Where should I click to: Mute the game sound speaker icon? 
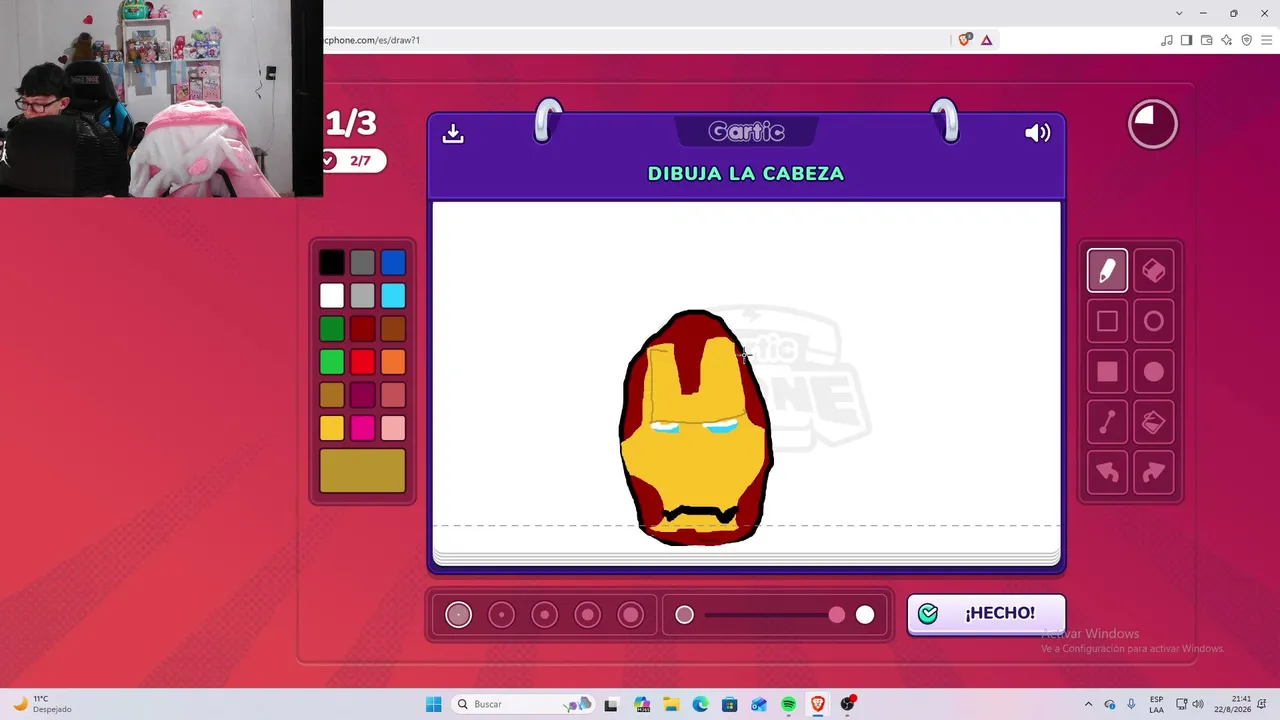coord(1038,133)
